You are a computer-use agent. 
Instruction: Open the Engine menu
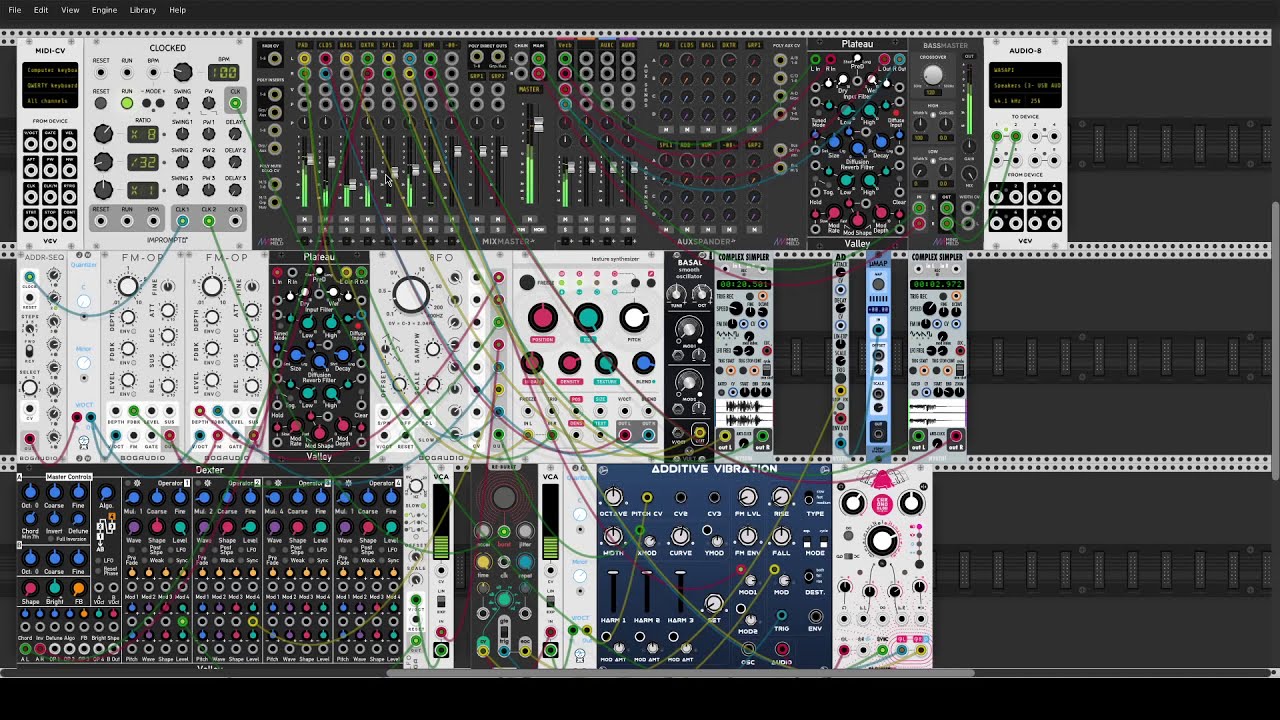pyautogui.click(x=104, y=10)
